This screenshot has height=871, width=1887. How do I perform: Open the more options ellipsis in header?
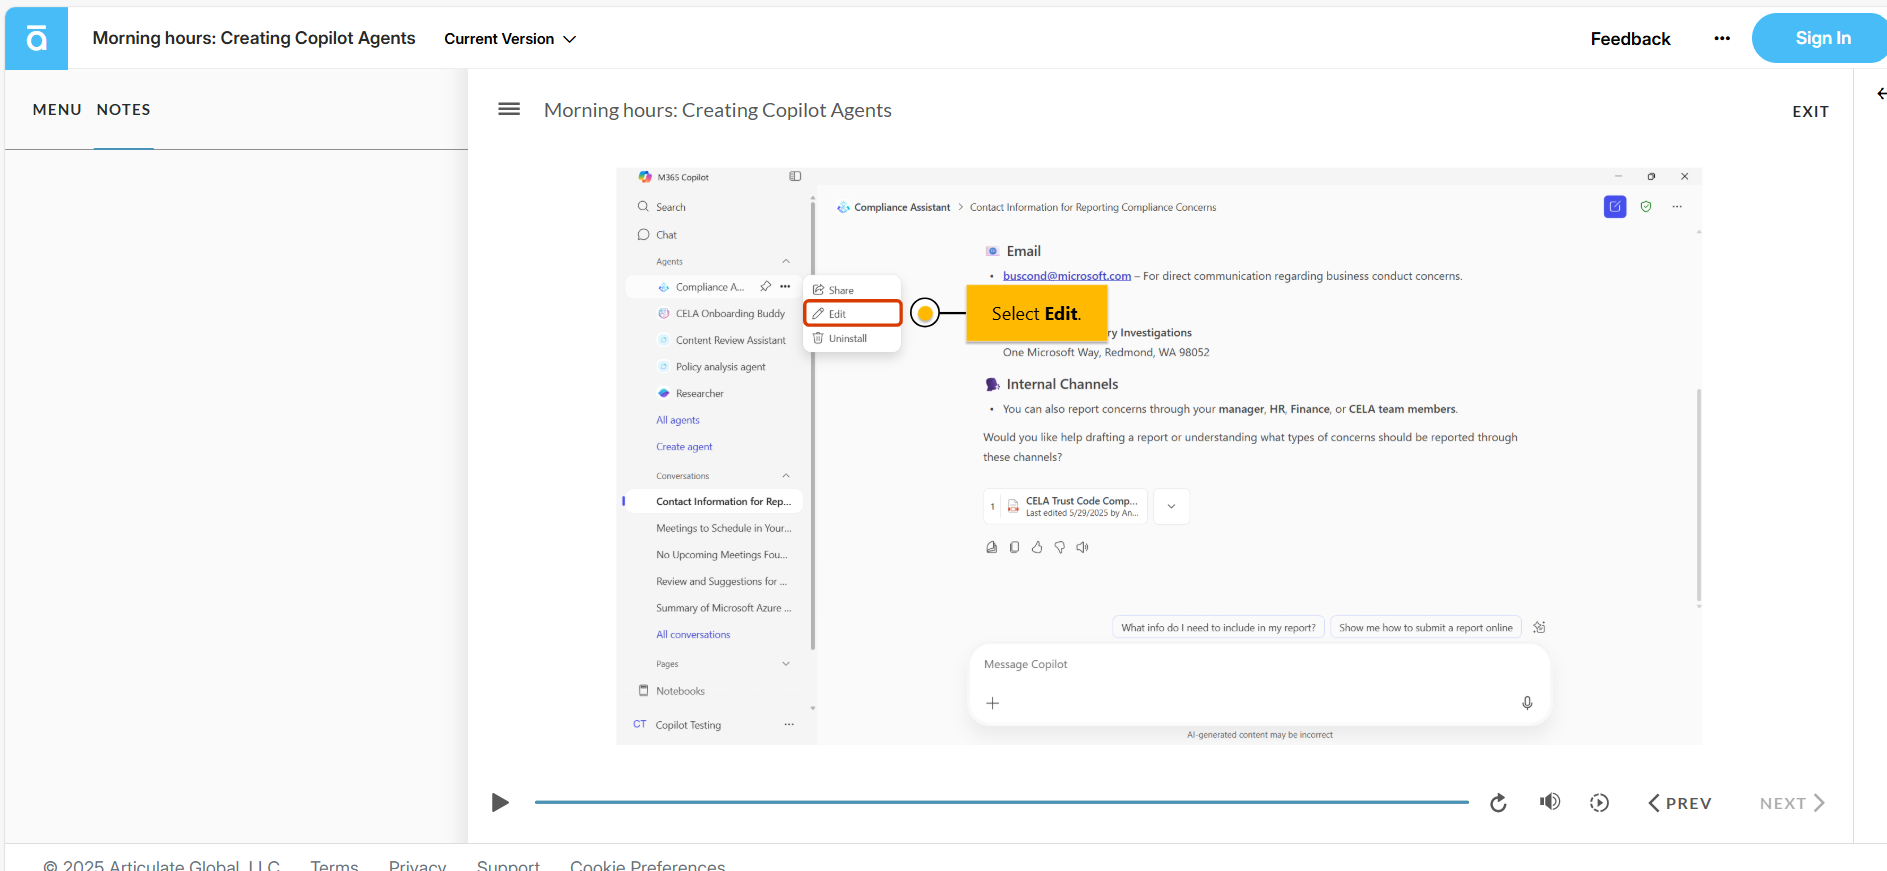[1722, 39]
